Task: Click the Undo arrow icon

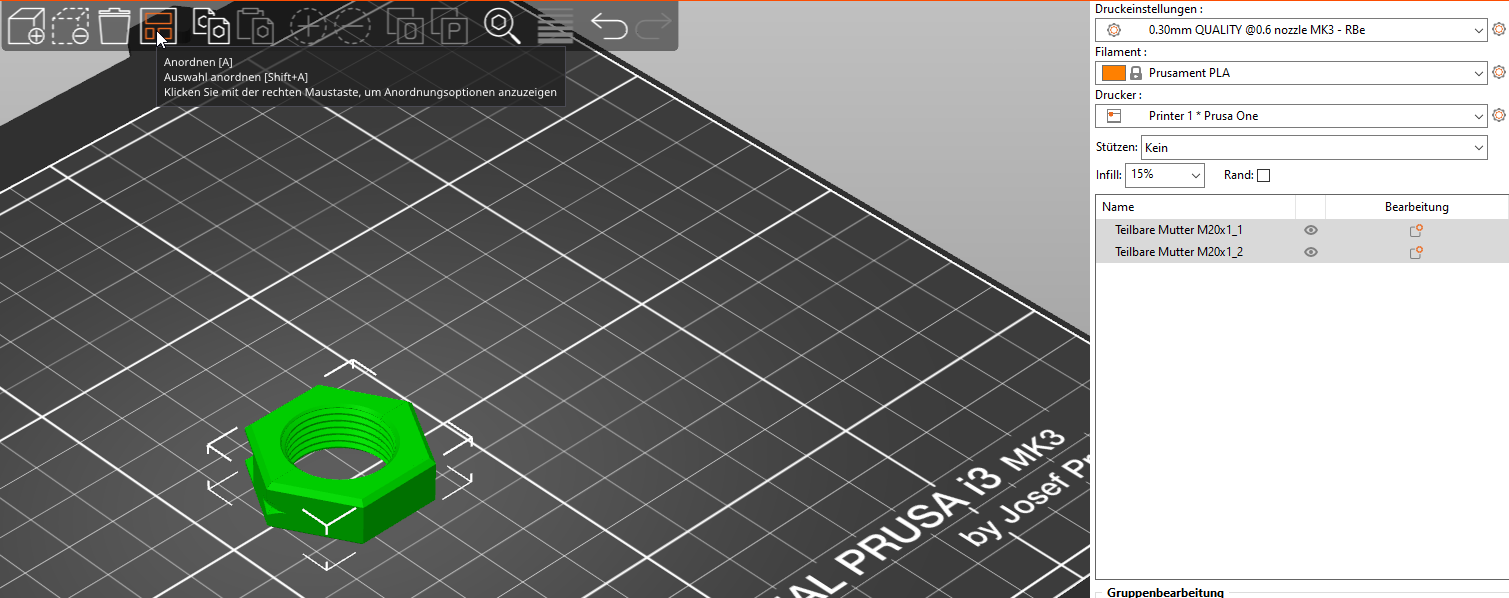Action: tap(608, 26)
